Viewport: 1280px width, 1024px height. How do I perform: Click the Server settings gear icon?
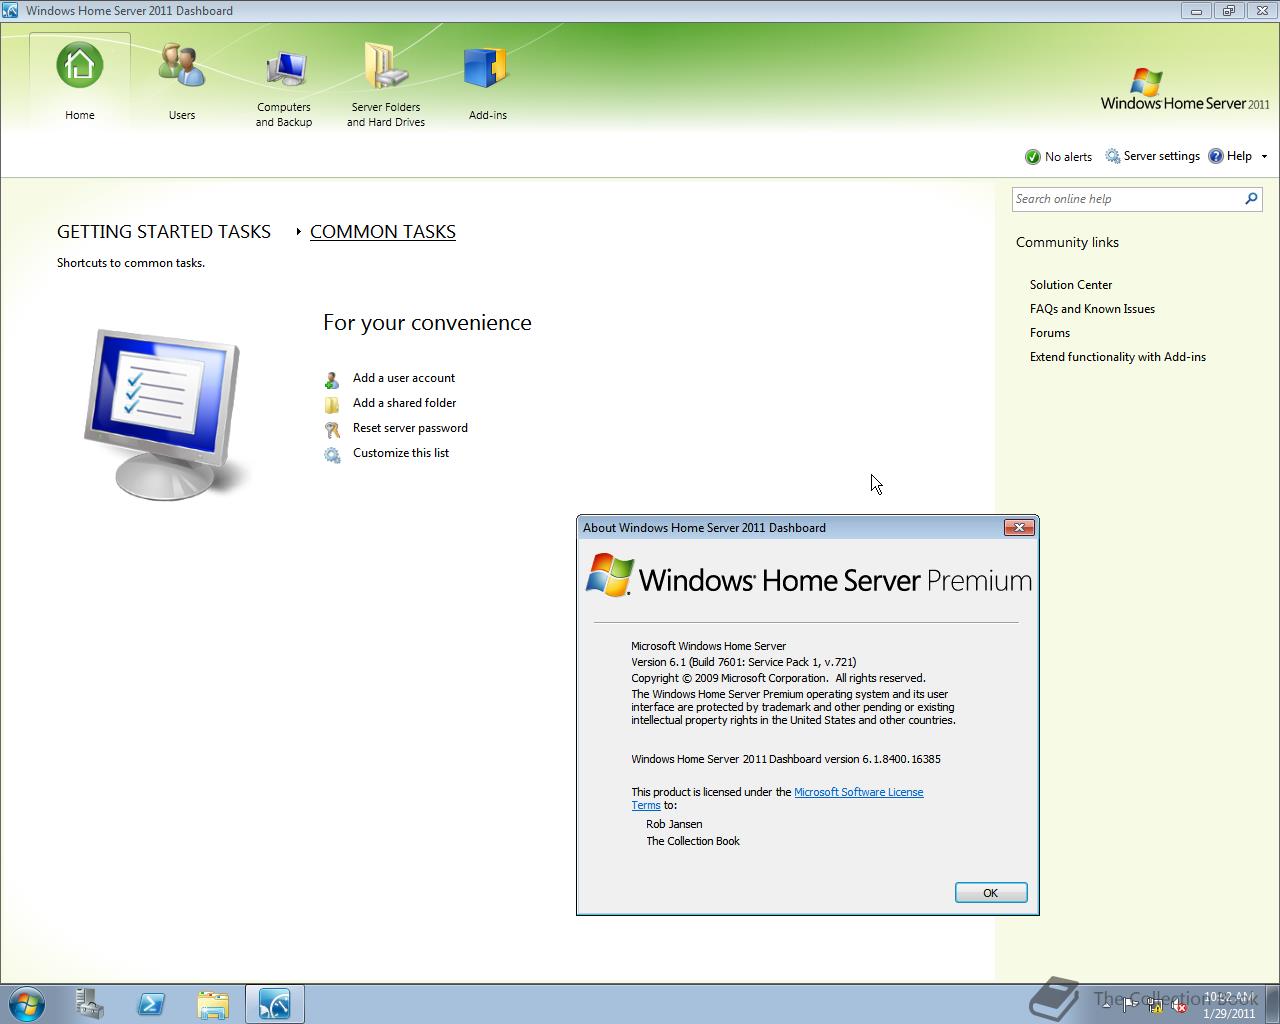(1113, 156)
